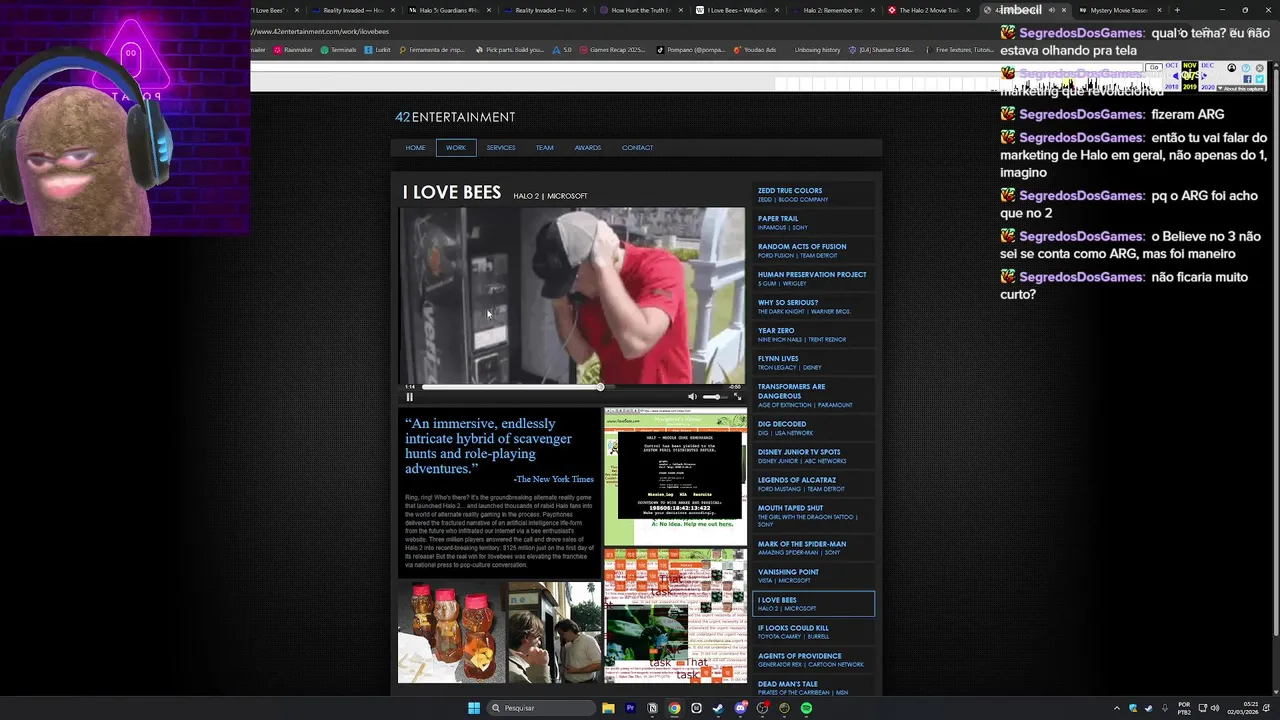The width and height of the screenshot is (1280, 720).
Task: Open the Paper Trail project link
Action: 813,223
